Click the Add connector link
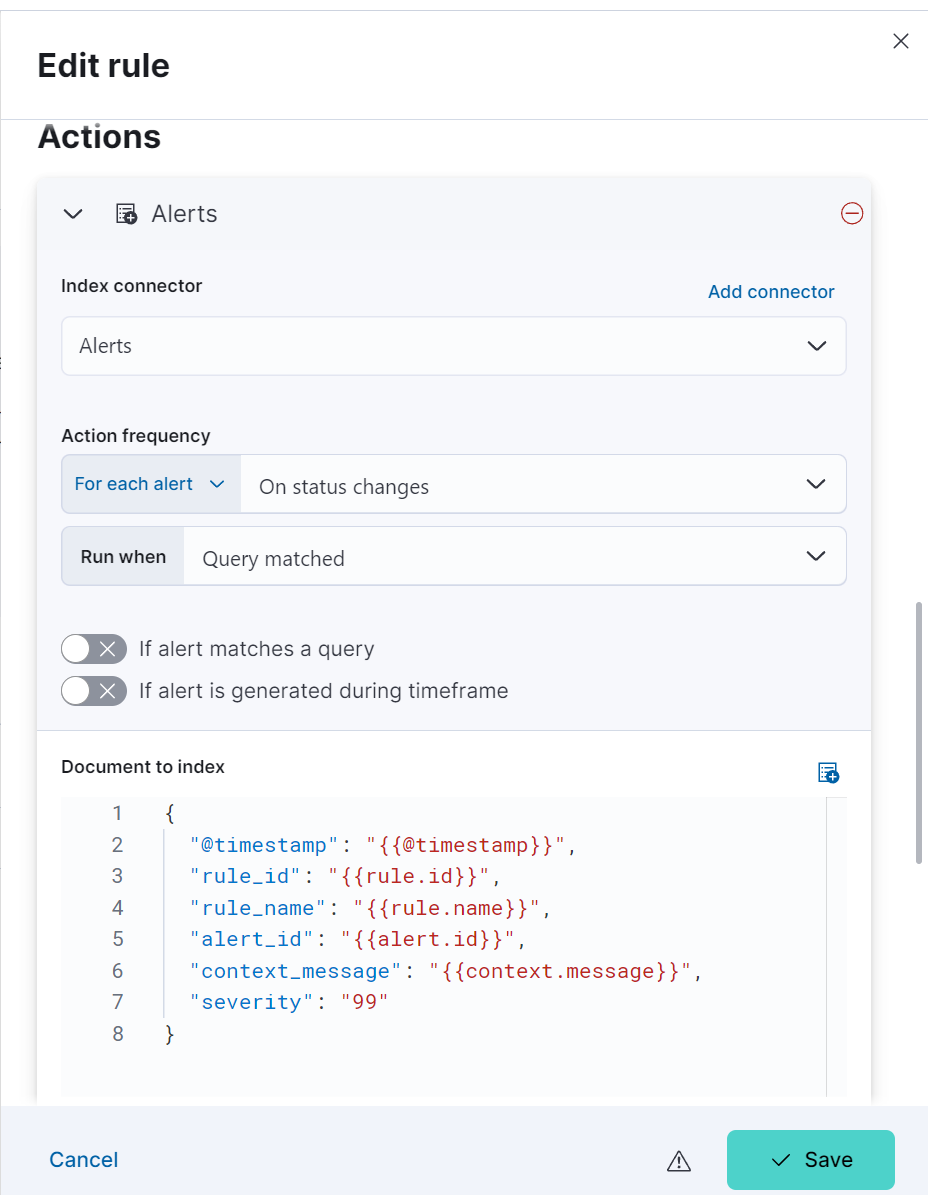 click(x=771, y=292)
